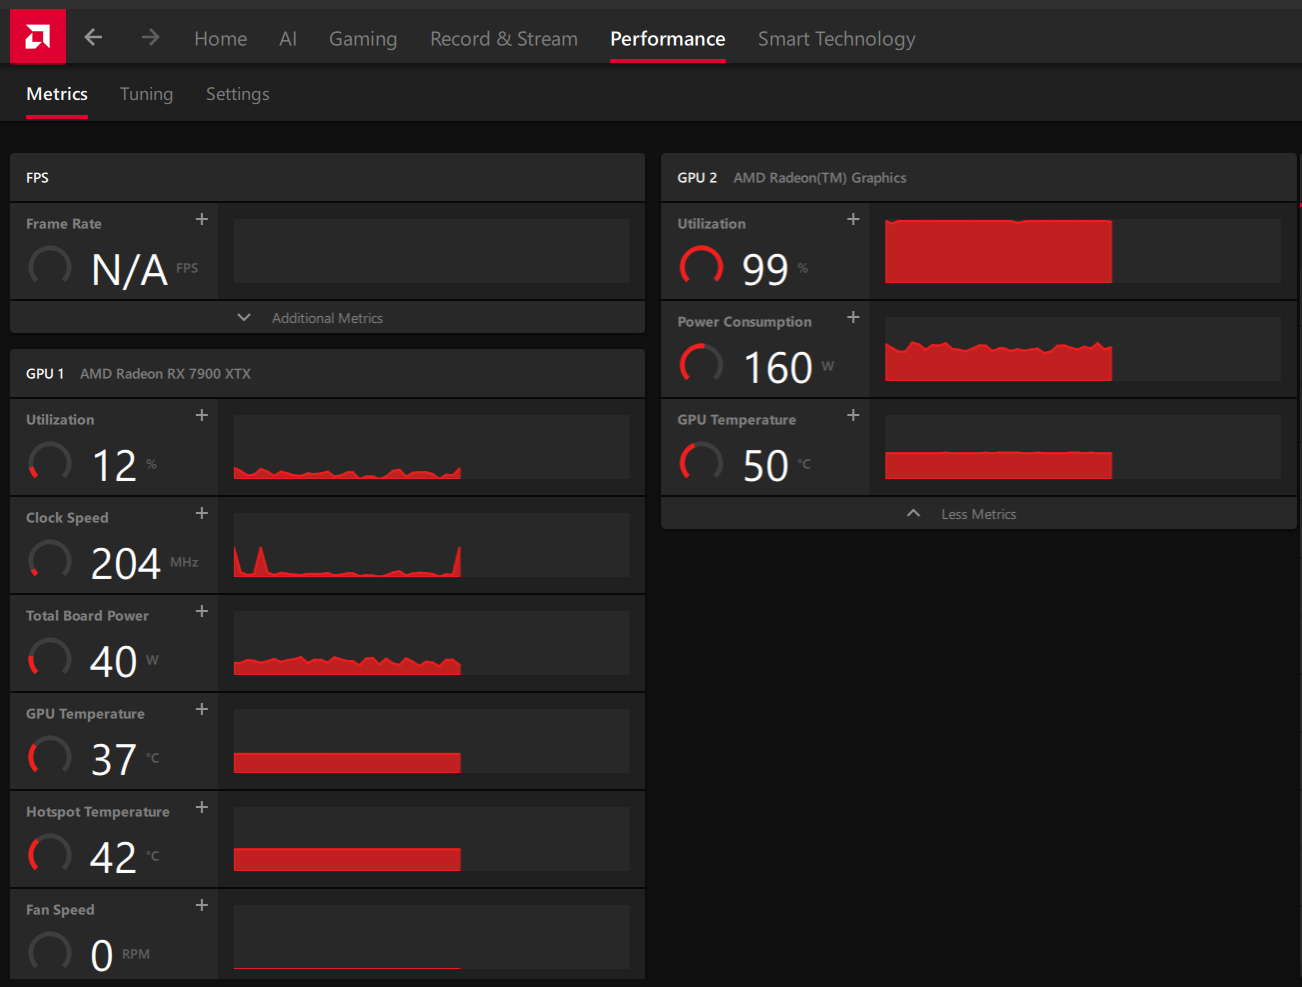This screenshot has width=1302, height=987.
Task: Add GPU 1 Clock Speed metric via plus
Action: coord(202,513)
